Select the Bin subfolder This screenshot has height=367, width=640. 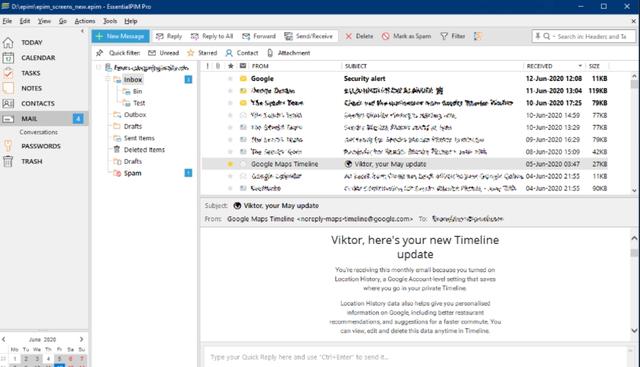click(138, 91)
